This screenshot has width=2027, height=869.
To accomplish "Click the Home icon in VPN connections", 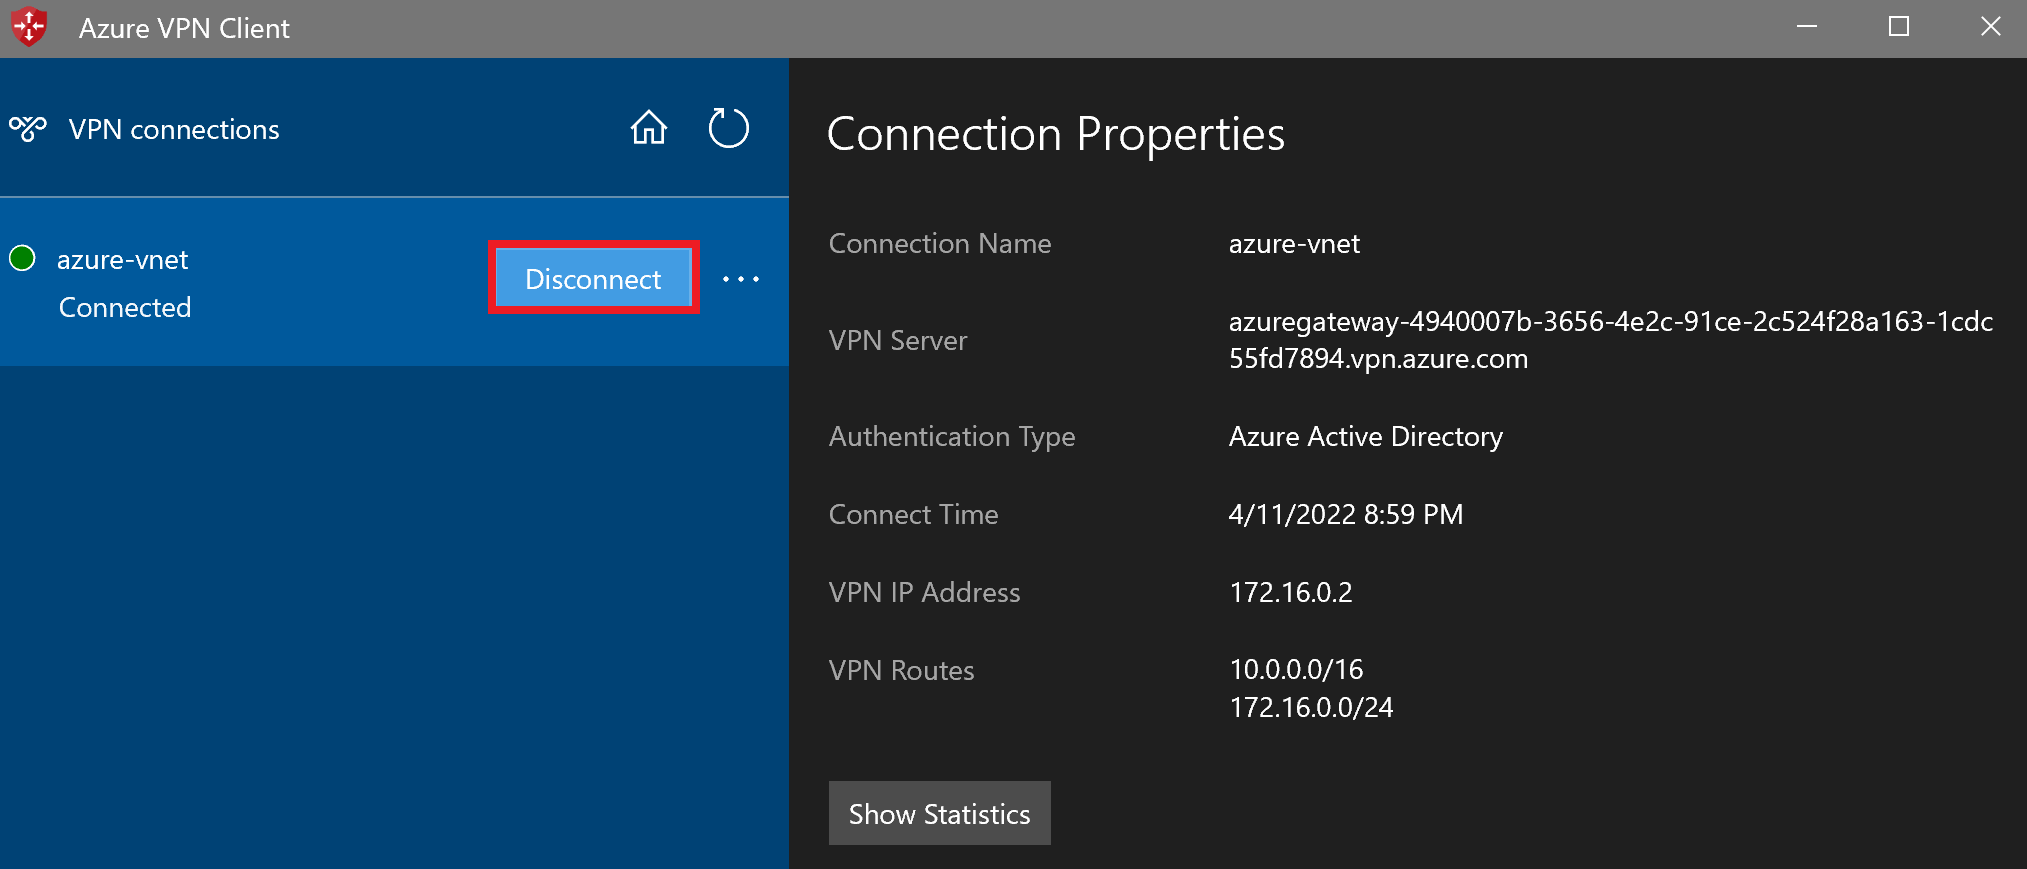I will 649,128.
